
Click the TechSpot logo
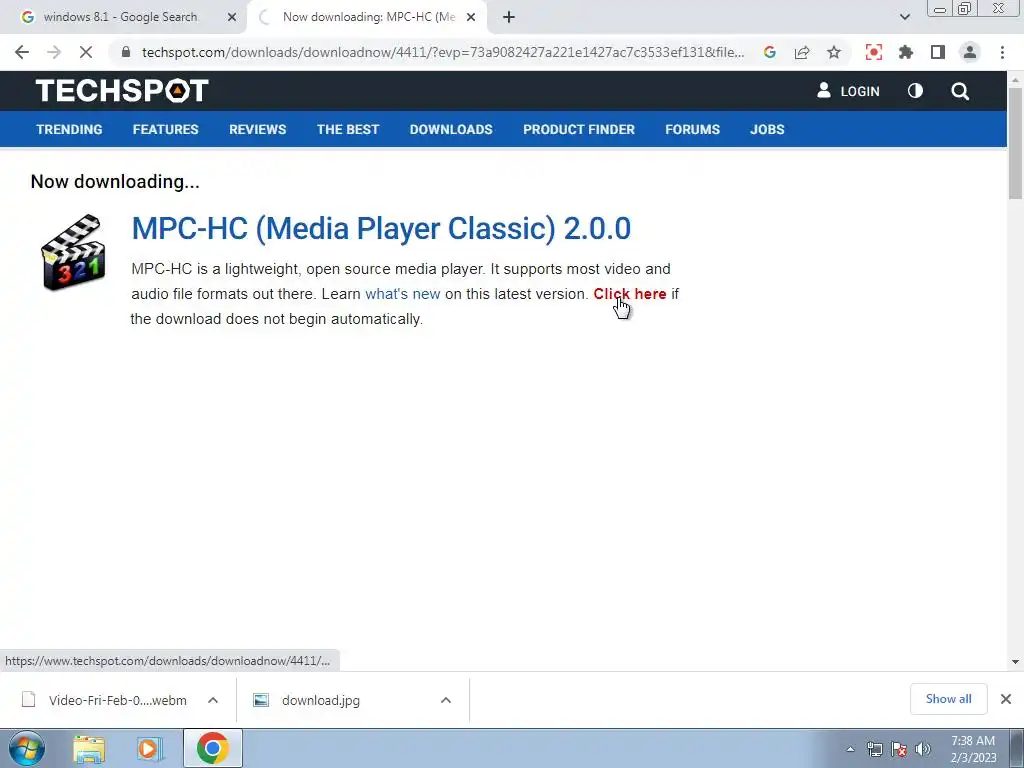(x=122, y=91)
